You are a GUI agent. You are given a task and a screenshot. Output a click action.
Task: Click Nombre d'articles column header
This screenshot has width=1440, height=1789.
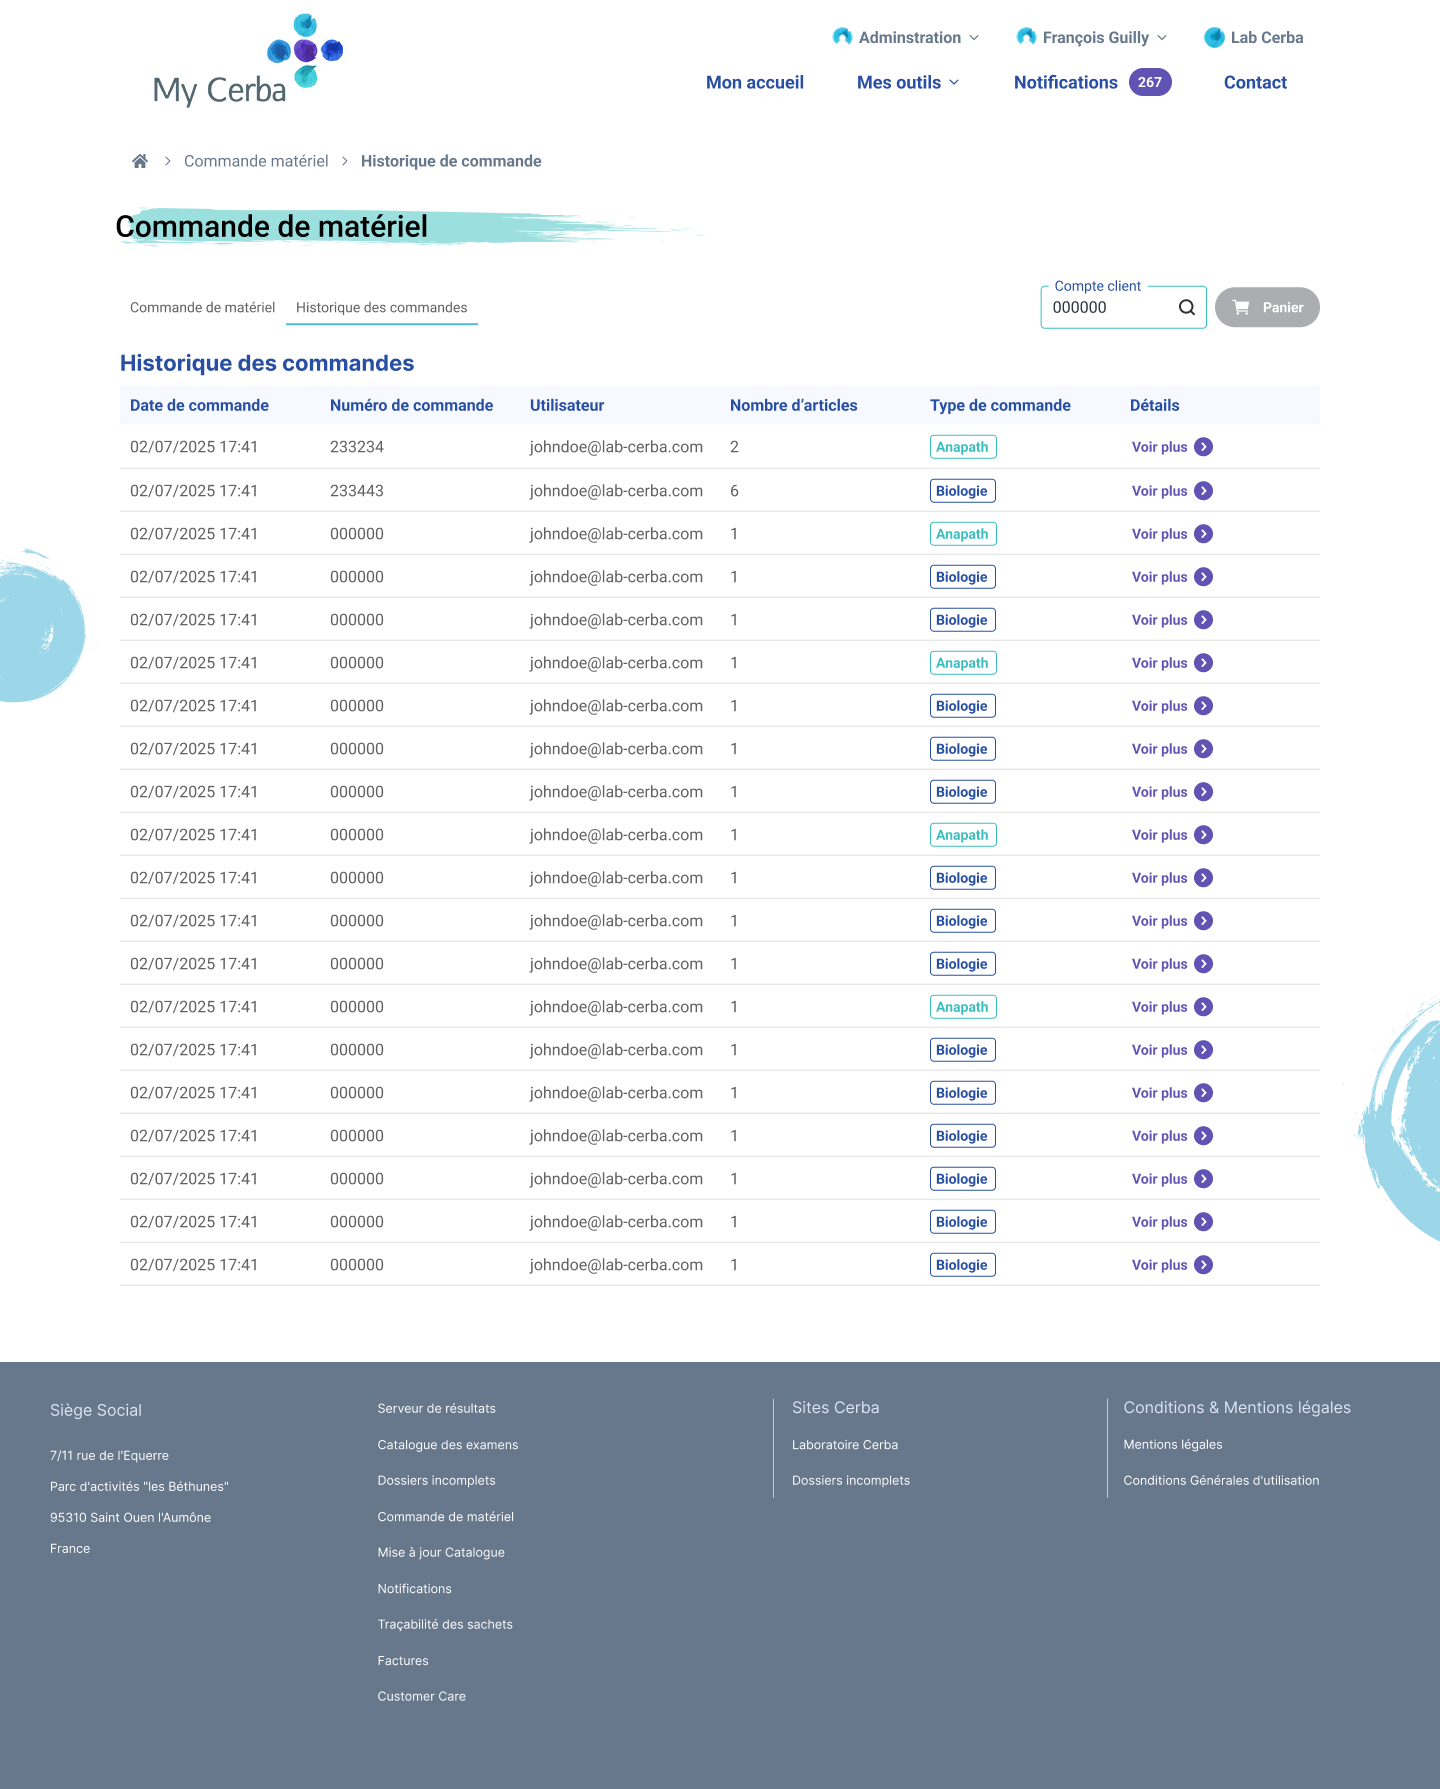coord(793,405)
